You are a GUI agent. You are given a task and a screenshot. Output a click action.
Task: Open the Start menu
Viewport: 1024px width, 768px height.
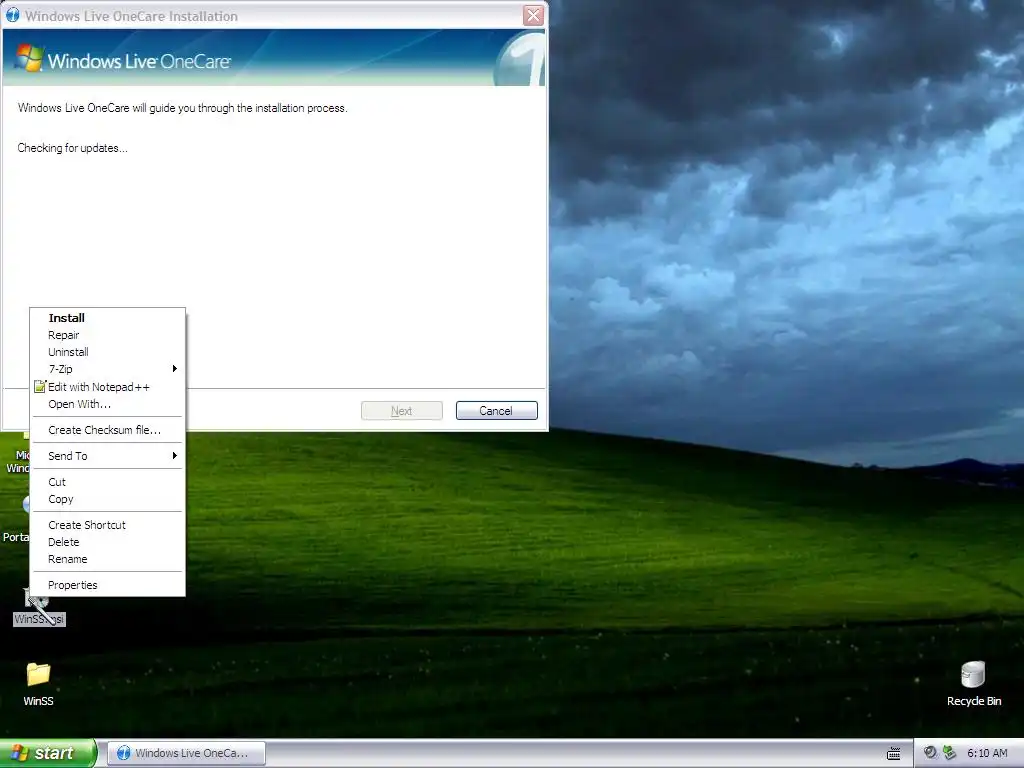click(x=48, y=753)
